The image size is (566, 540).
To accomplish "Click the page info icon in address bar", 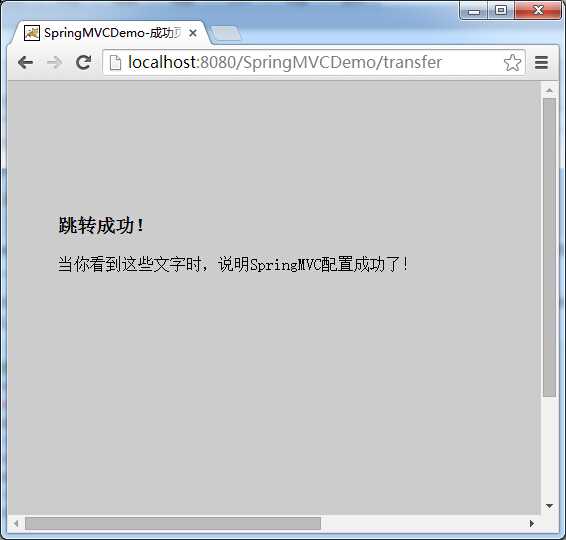I will 115,62.
